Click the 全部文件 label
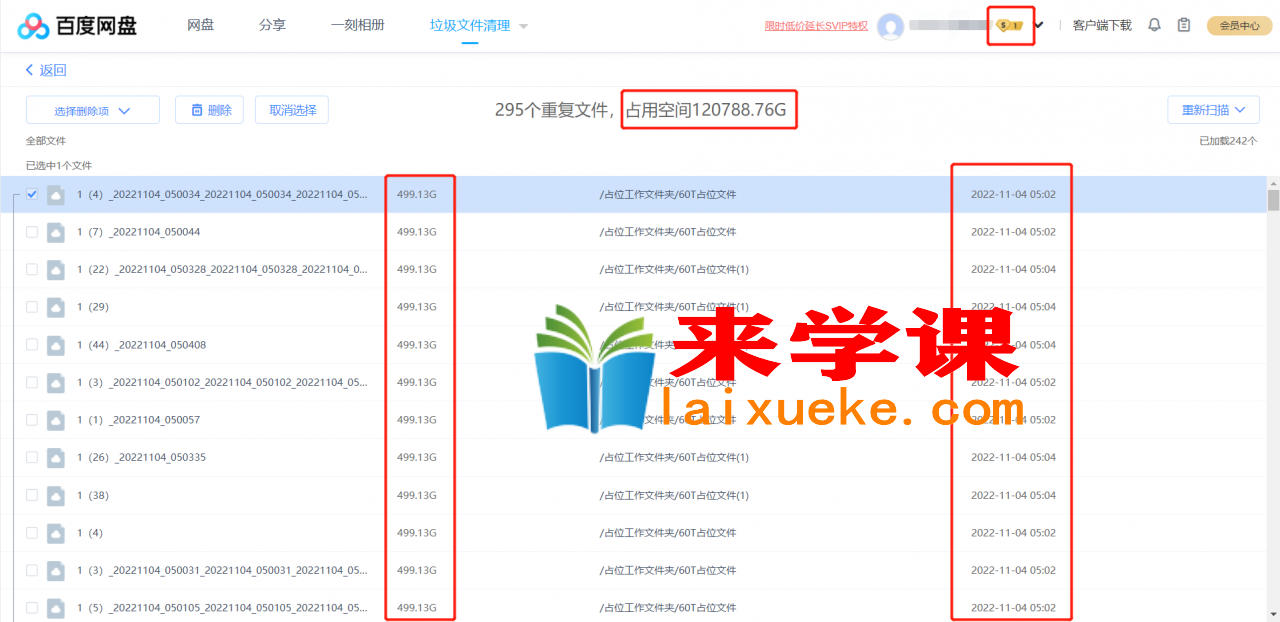Image resolution: width=1280 pixels, height=622 pixels. point(46,142)
